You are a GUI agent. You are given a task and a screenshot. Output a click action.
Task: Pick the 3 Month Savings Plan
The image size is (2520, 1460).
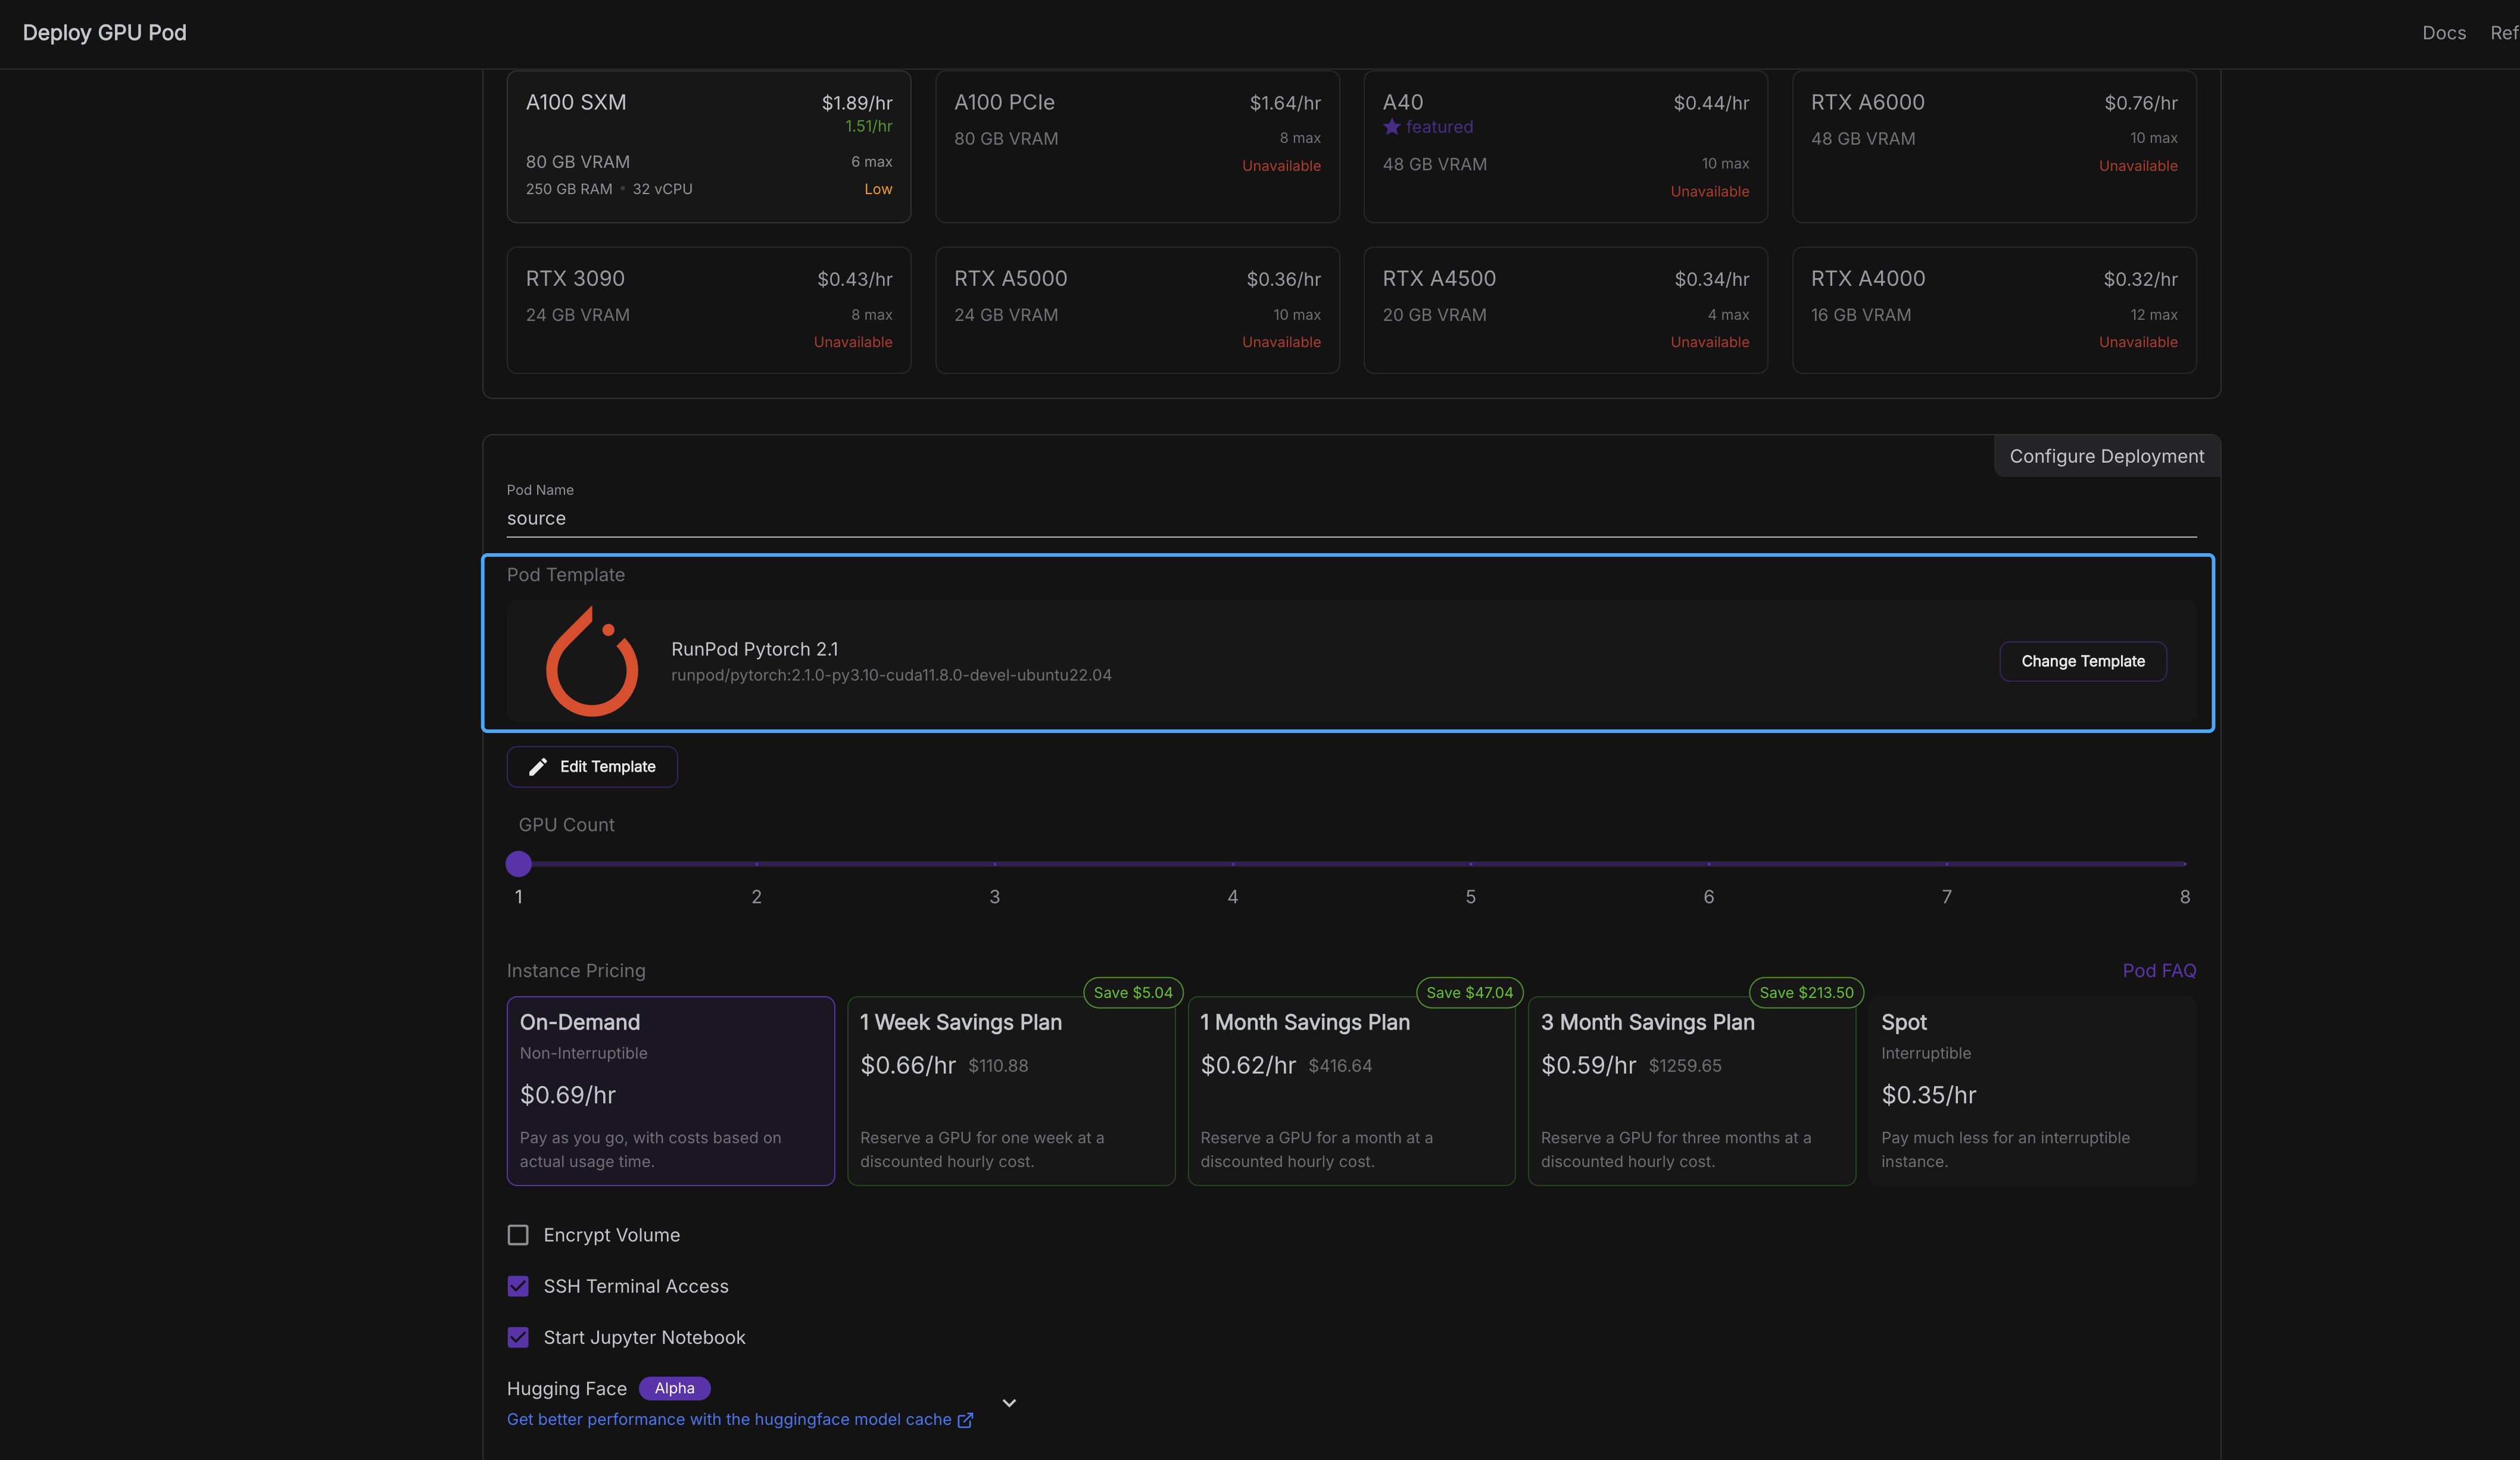point(1691,1091)
